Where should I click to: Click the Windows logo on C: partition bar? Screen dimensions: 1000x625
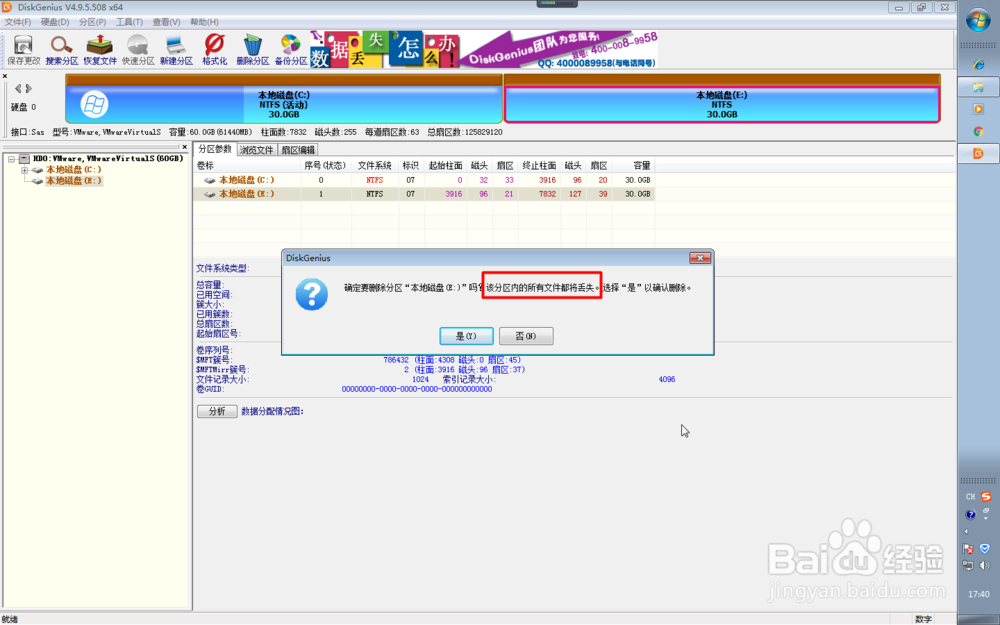click(94, 104)
